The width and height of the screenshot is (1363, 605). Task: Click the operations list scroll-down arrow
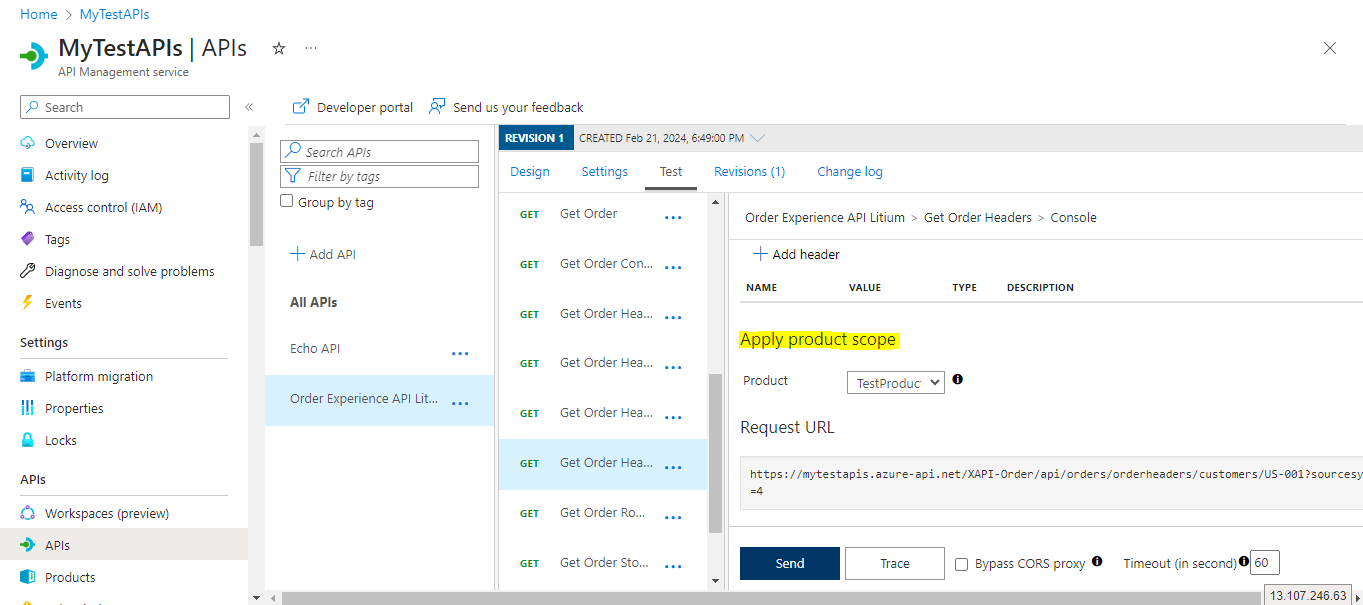click(715, 580)
